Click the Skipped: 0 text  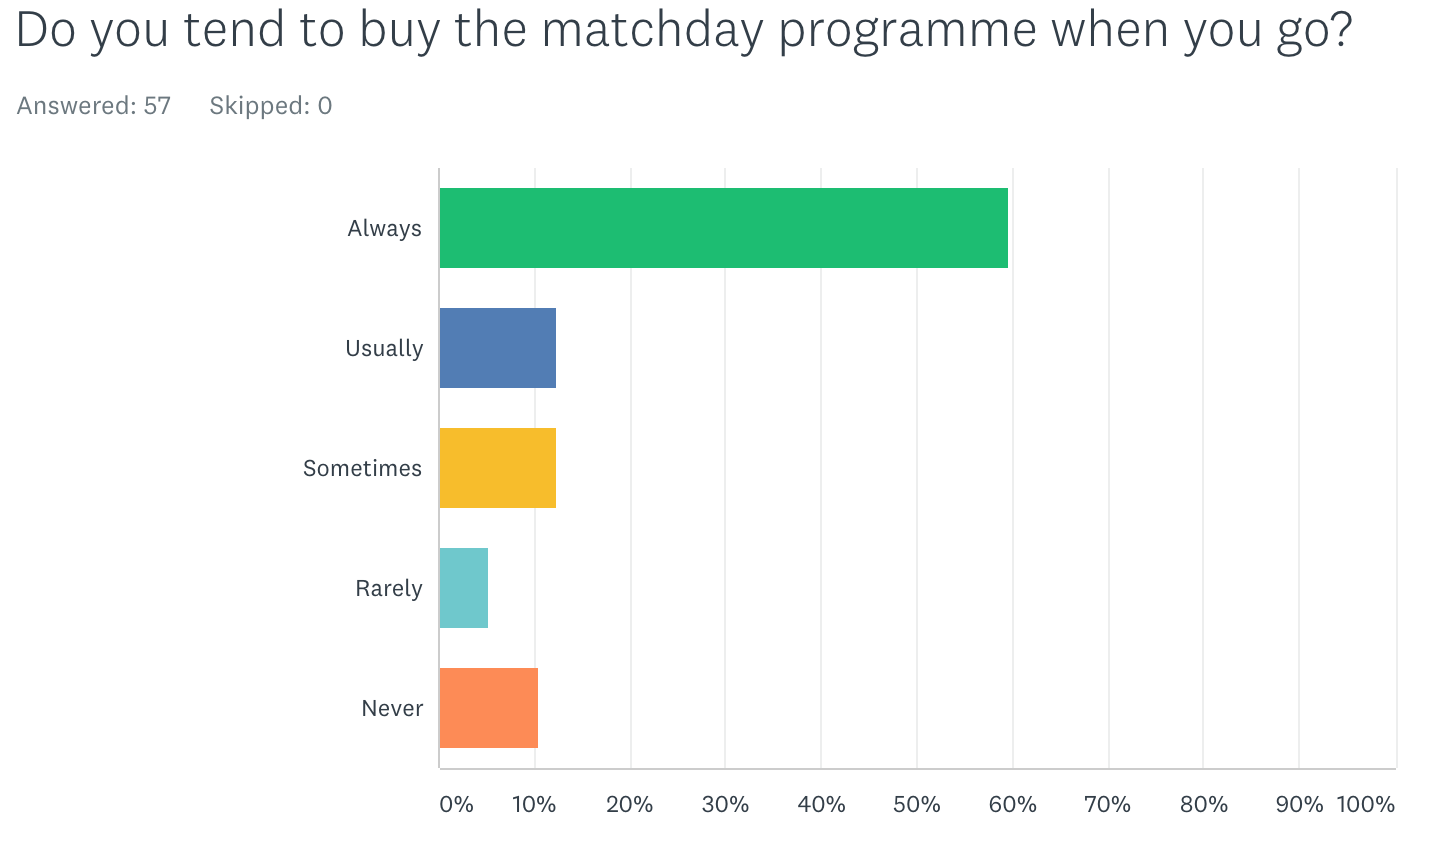coord(270,106)
